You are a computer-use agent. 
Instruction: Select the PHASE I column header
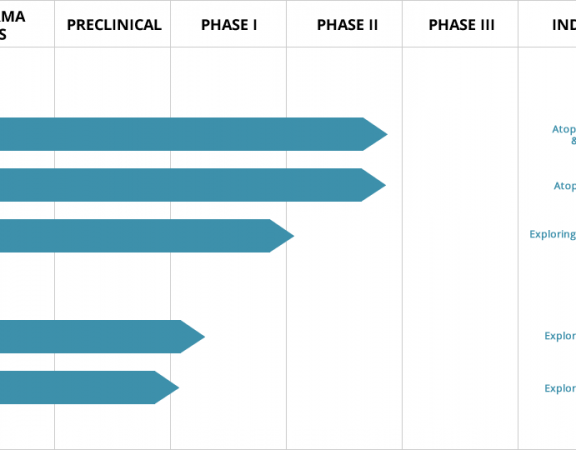pos(229,25)
